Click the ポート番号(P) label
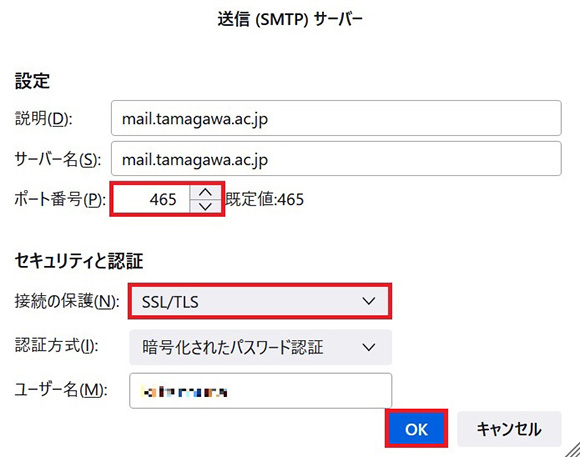The width and height of the screenshot is (580, 457). point(60,199)
